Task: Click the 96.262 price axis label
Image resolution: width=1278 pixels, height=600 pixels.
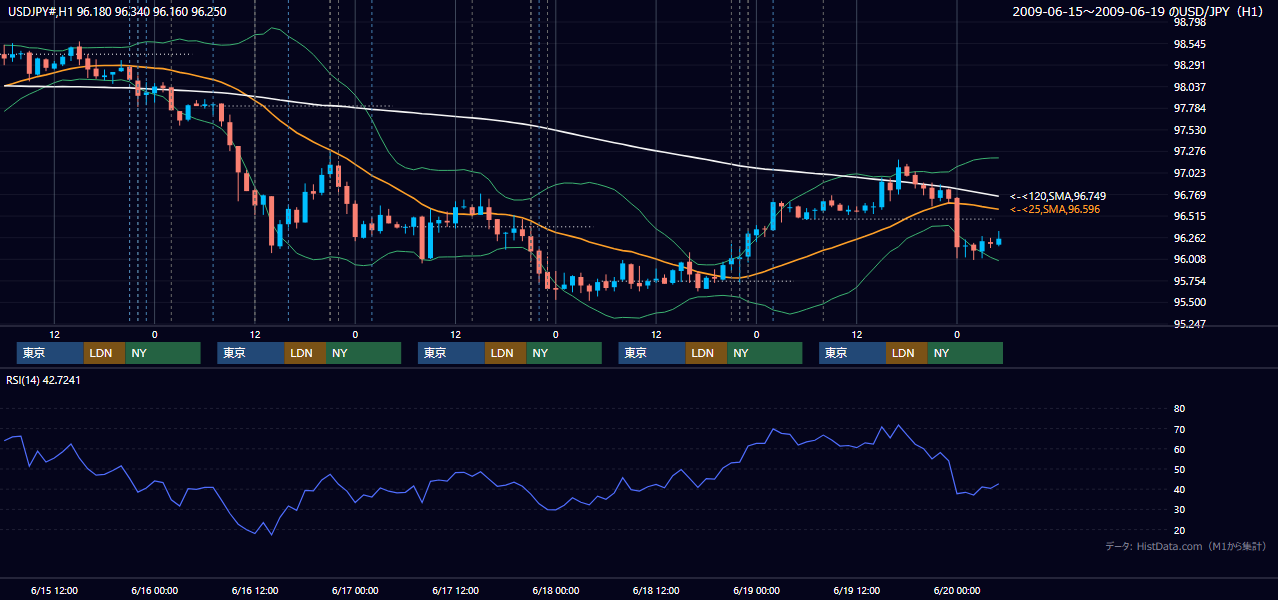Action: pos(1189,238)
